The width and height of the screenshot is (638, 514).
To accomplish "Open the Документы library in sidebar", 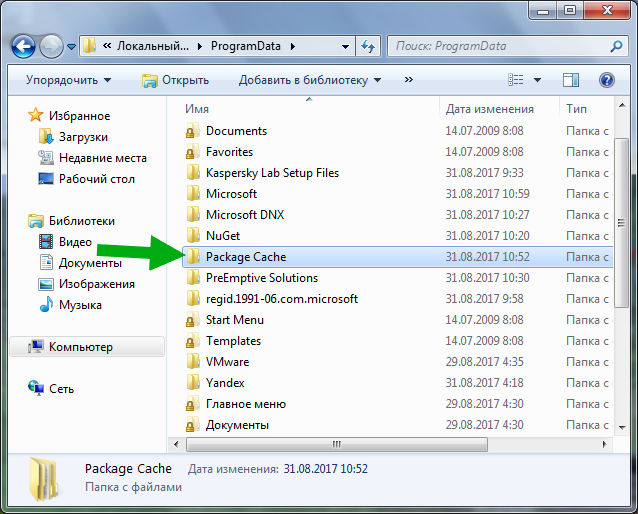I will click(x=80, y=263).
